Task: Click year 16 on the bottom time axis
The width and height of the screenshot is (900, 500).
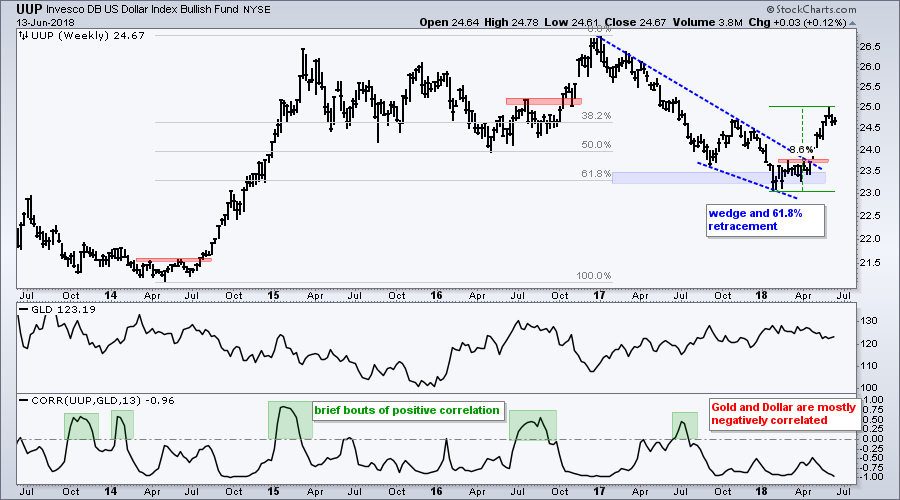Action: (436, 491)
